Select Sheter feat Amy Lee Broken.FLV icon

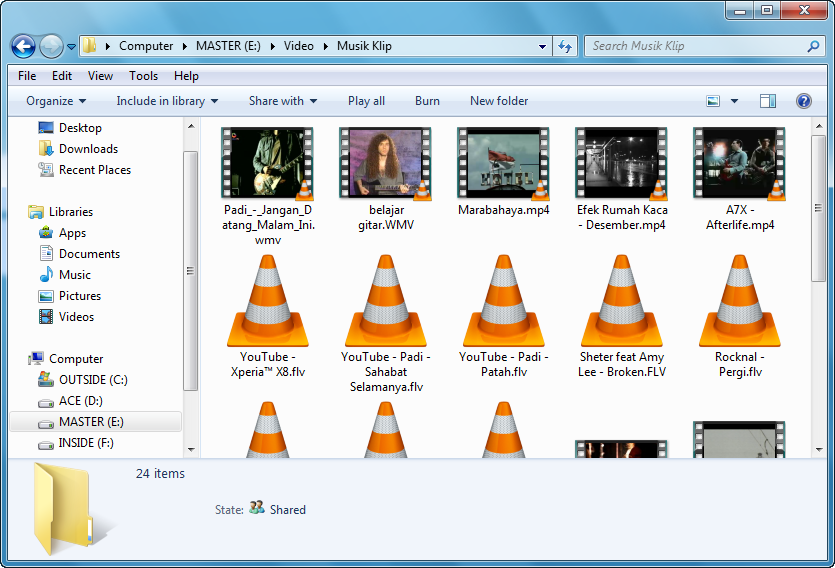(x=621, y=301)
